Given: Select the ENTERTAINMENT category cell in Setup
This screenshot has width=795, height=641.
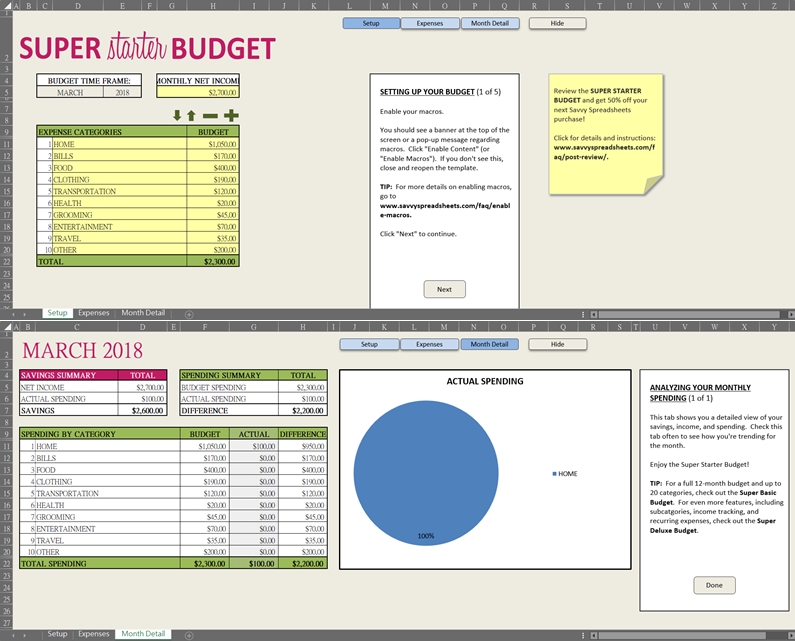Looking at the screenshot, I should (119, 227).
